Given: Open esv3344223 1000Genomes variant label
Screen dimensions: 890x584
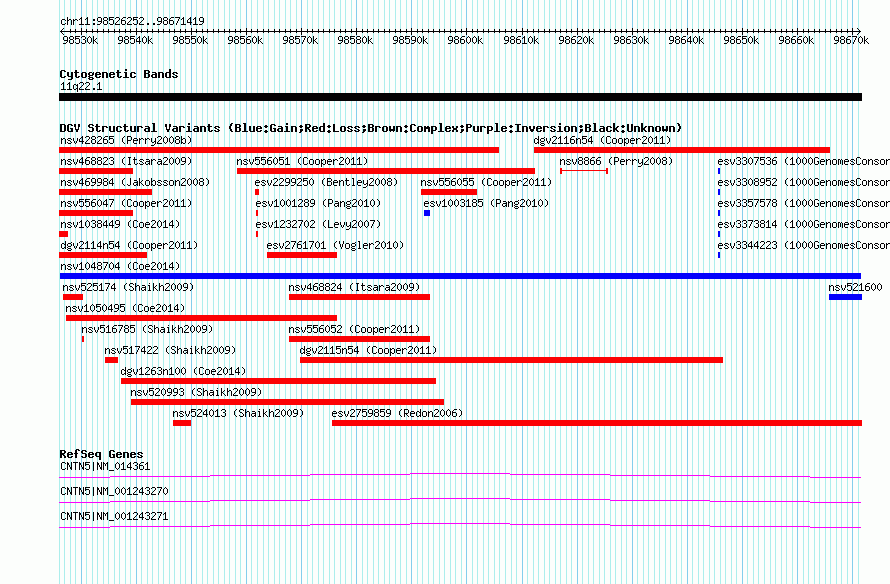Looking at the screenshot, I should (803, 245).
